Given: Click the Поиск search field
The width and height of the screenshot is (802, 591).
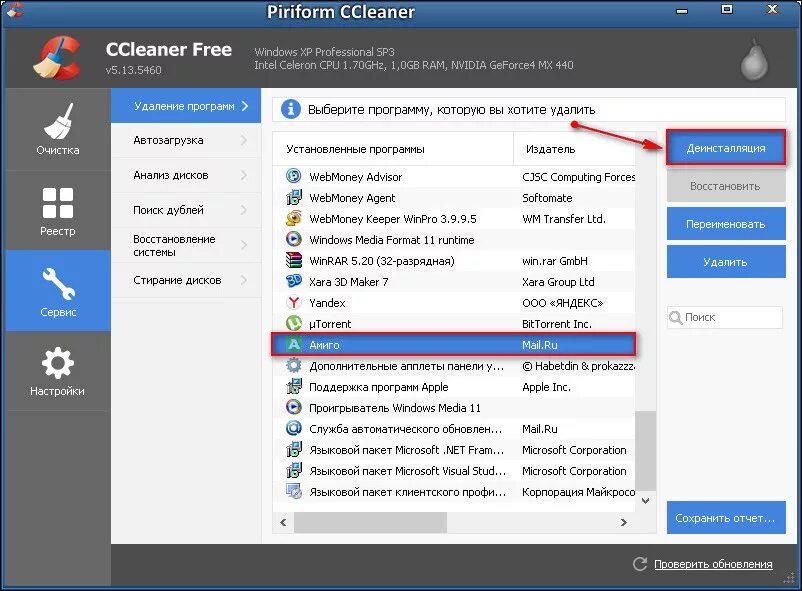Looking at the screenshot, I should [x=725, y=317].
